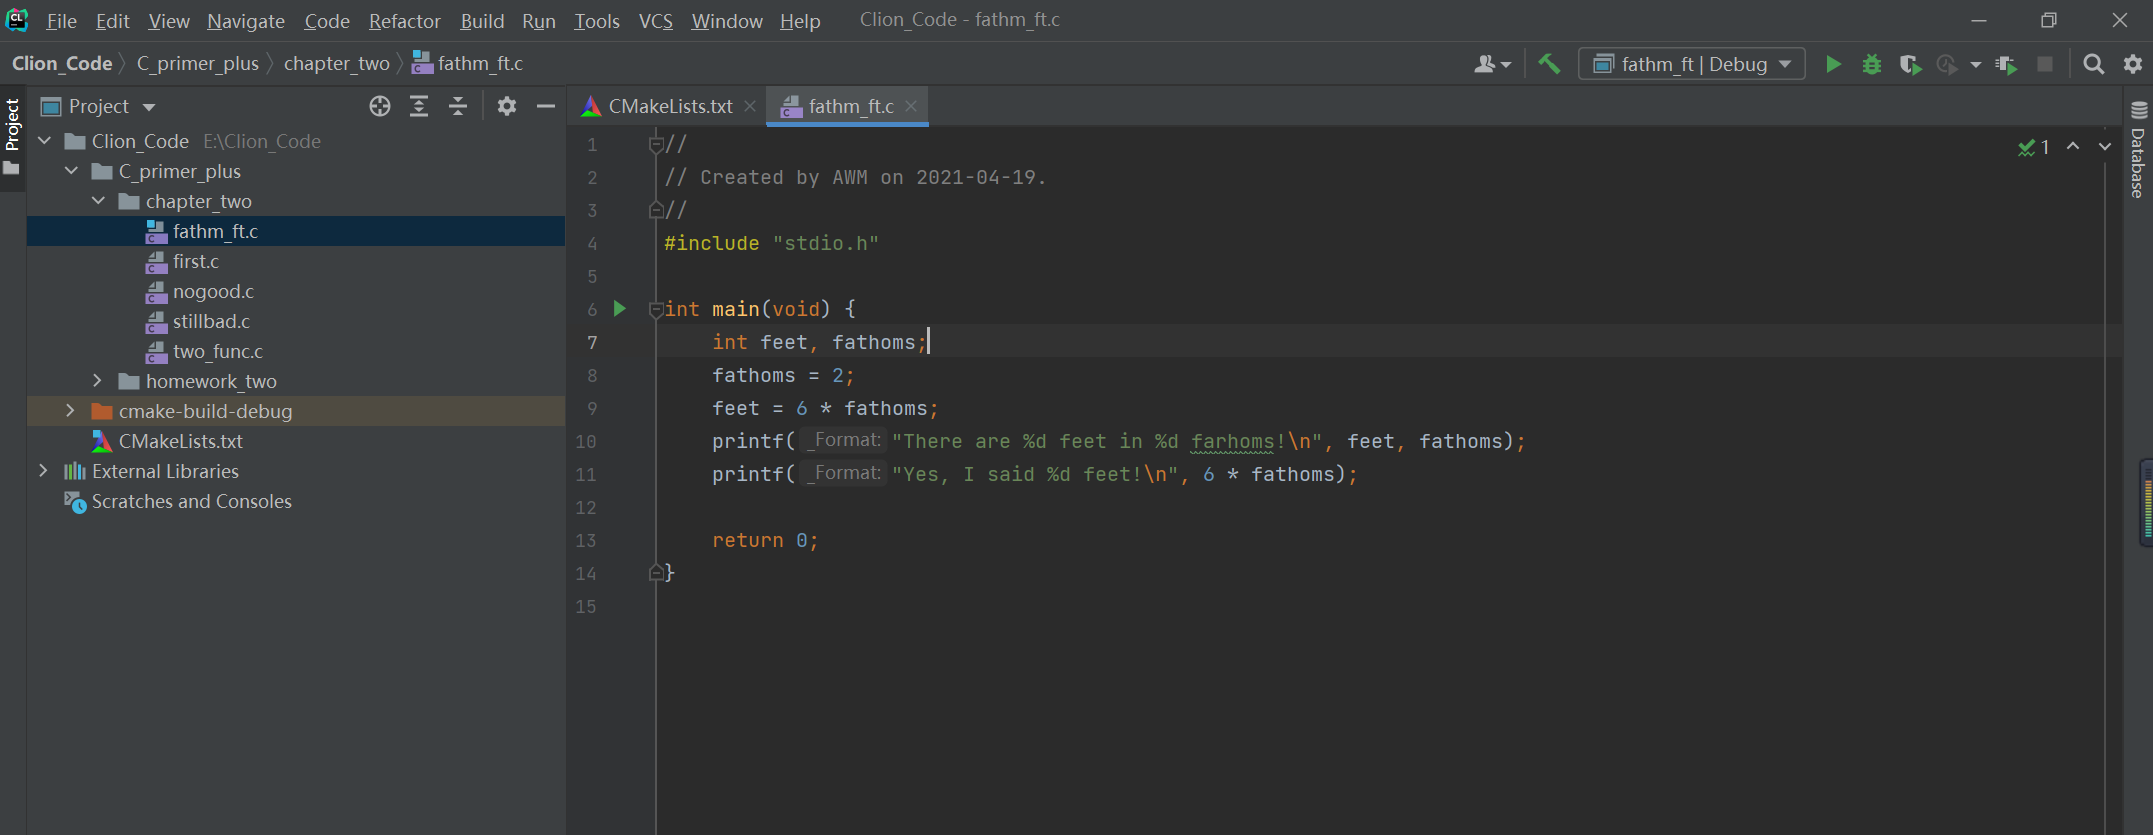Viewport: 2153px width, 835px height.
Task: Open Project panel options gear icon
Action: point(507,106)
